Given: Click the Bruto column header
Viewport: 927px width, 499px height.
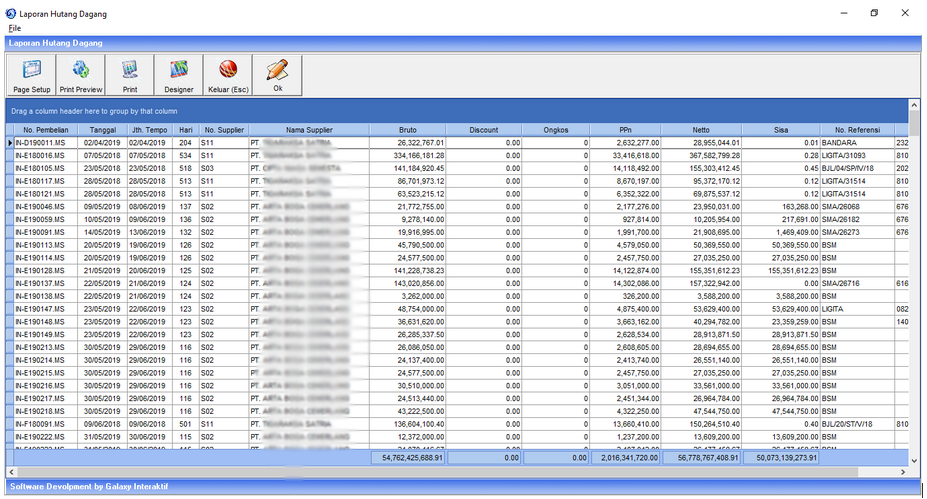Looking at the screenshot, I should coord(409,130).
